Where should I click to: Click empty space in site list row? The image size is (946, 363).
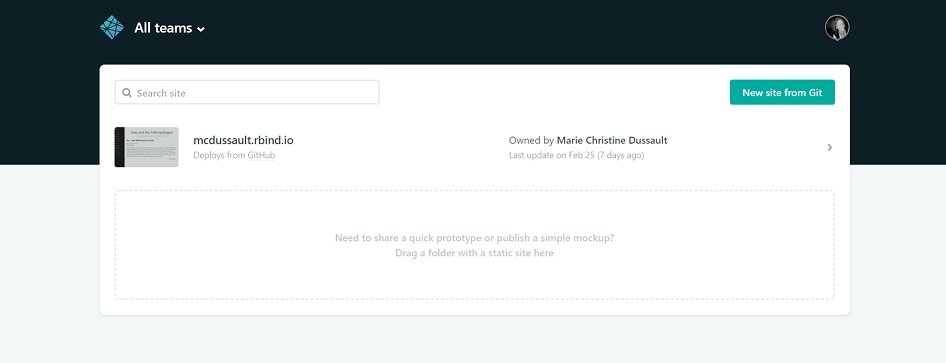coord(398,147)
